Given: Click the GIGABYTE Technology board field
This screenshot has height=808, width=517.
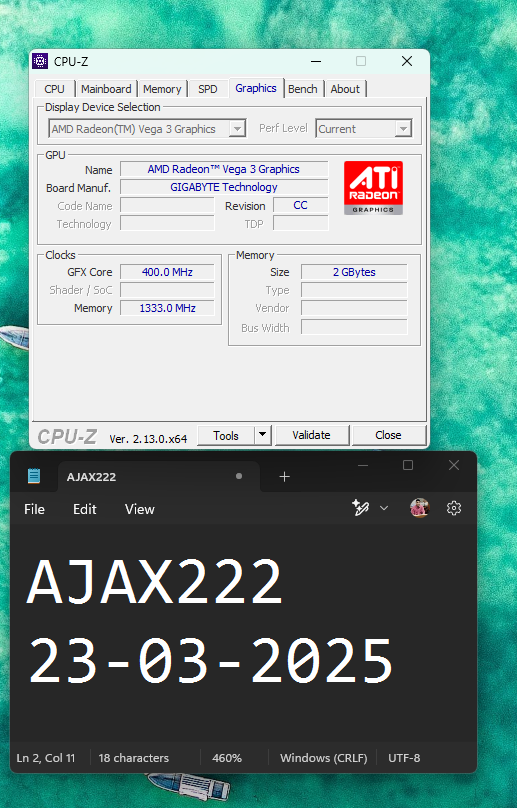Looking at the screenshot, I should coord(224,187).
